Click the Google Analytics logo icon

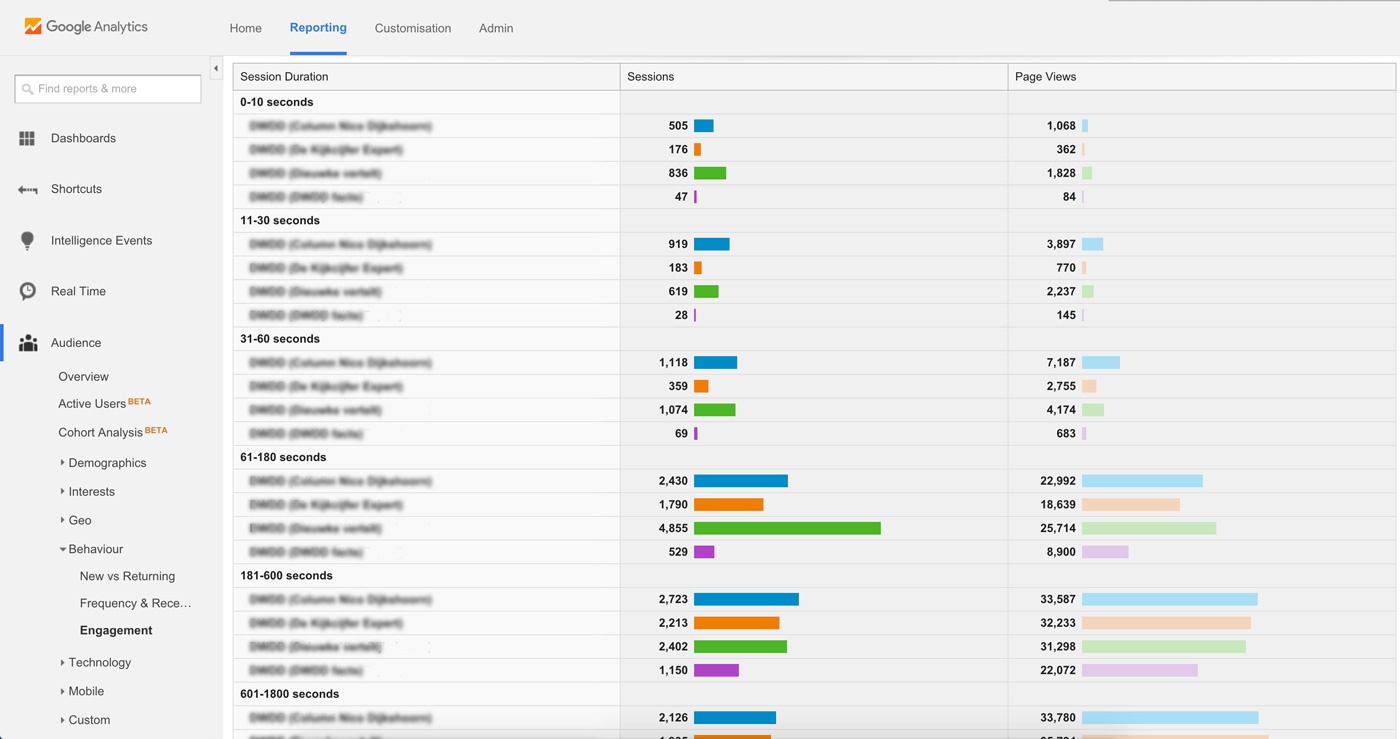[x=33, y=27]
